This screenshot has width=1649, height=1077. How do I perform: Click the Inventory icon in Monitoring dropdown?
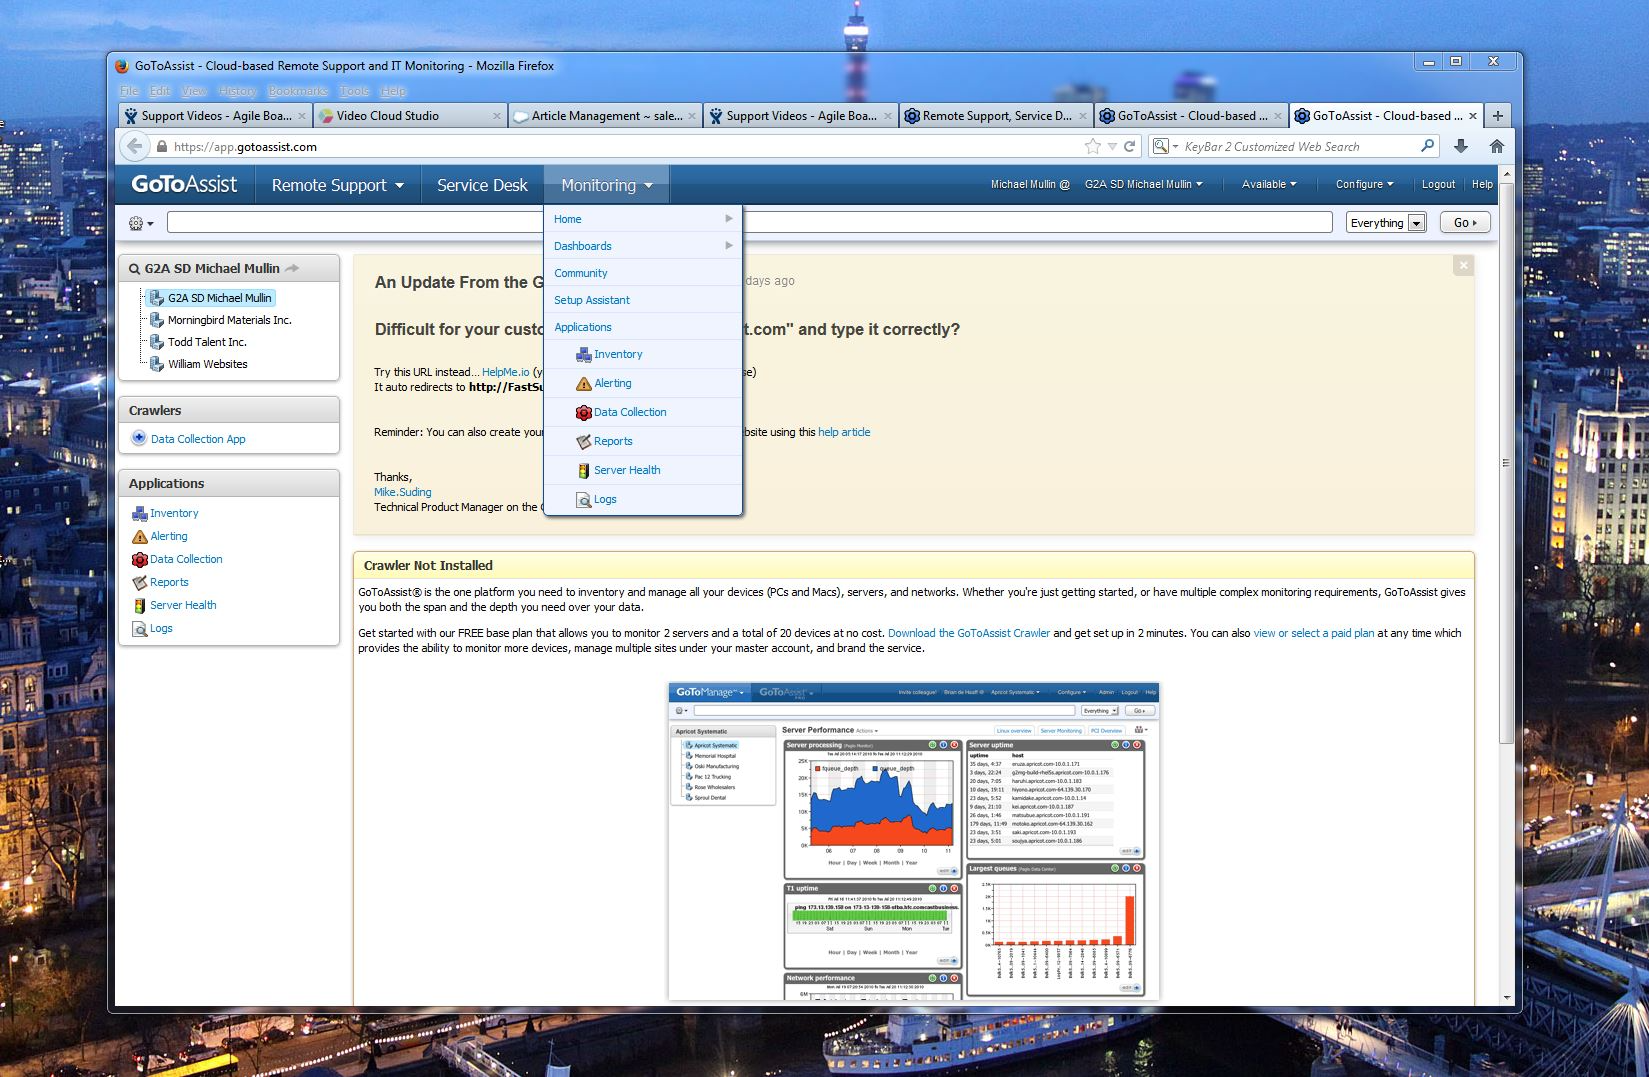tap(584, 354)
